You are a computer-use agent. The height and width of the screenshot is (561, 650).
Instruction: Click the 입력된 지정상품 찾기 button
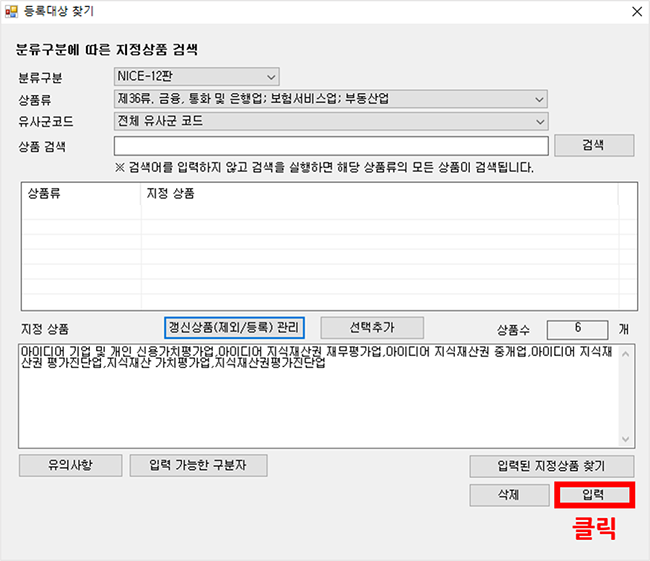click(x=551, y=466)
